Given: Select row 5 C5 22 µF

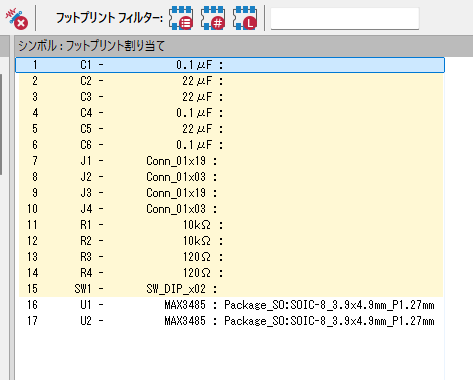Looking at the screenshot, I should point(230,129).
